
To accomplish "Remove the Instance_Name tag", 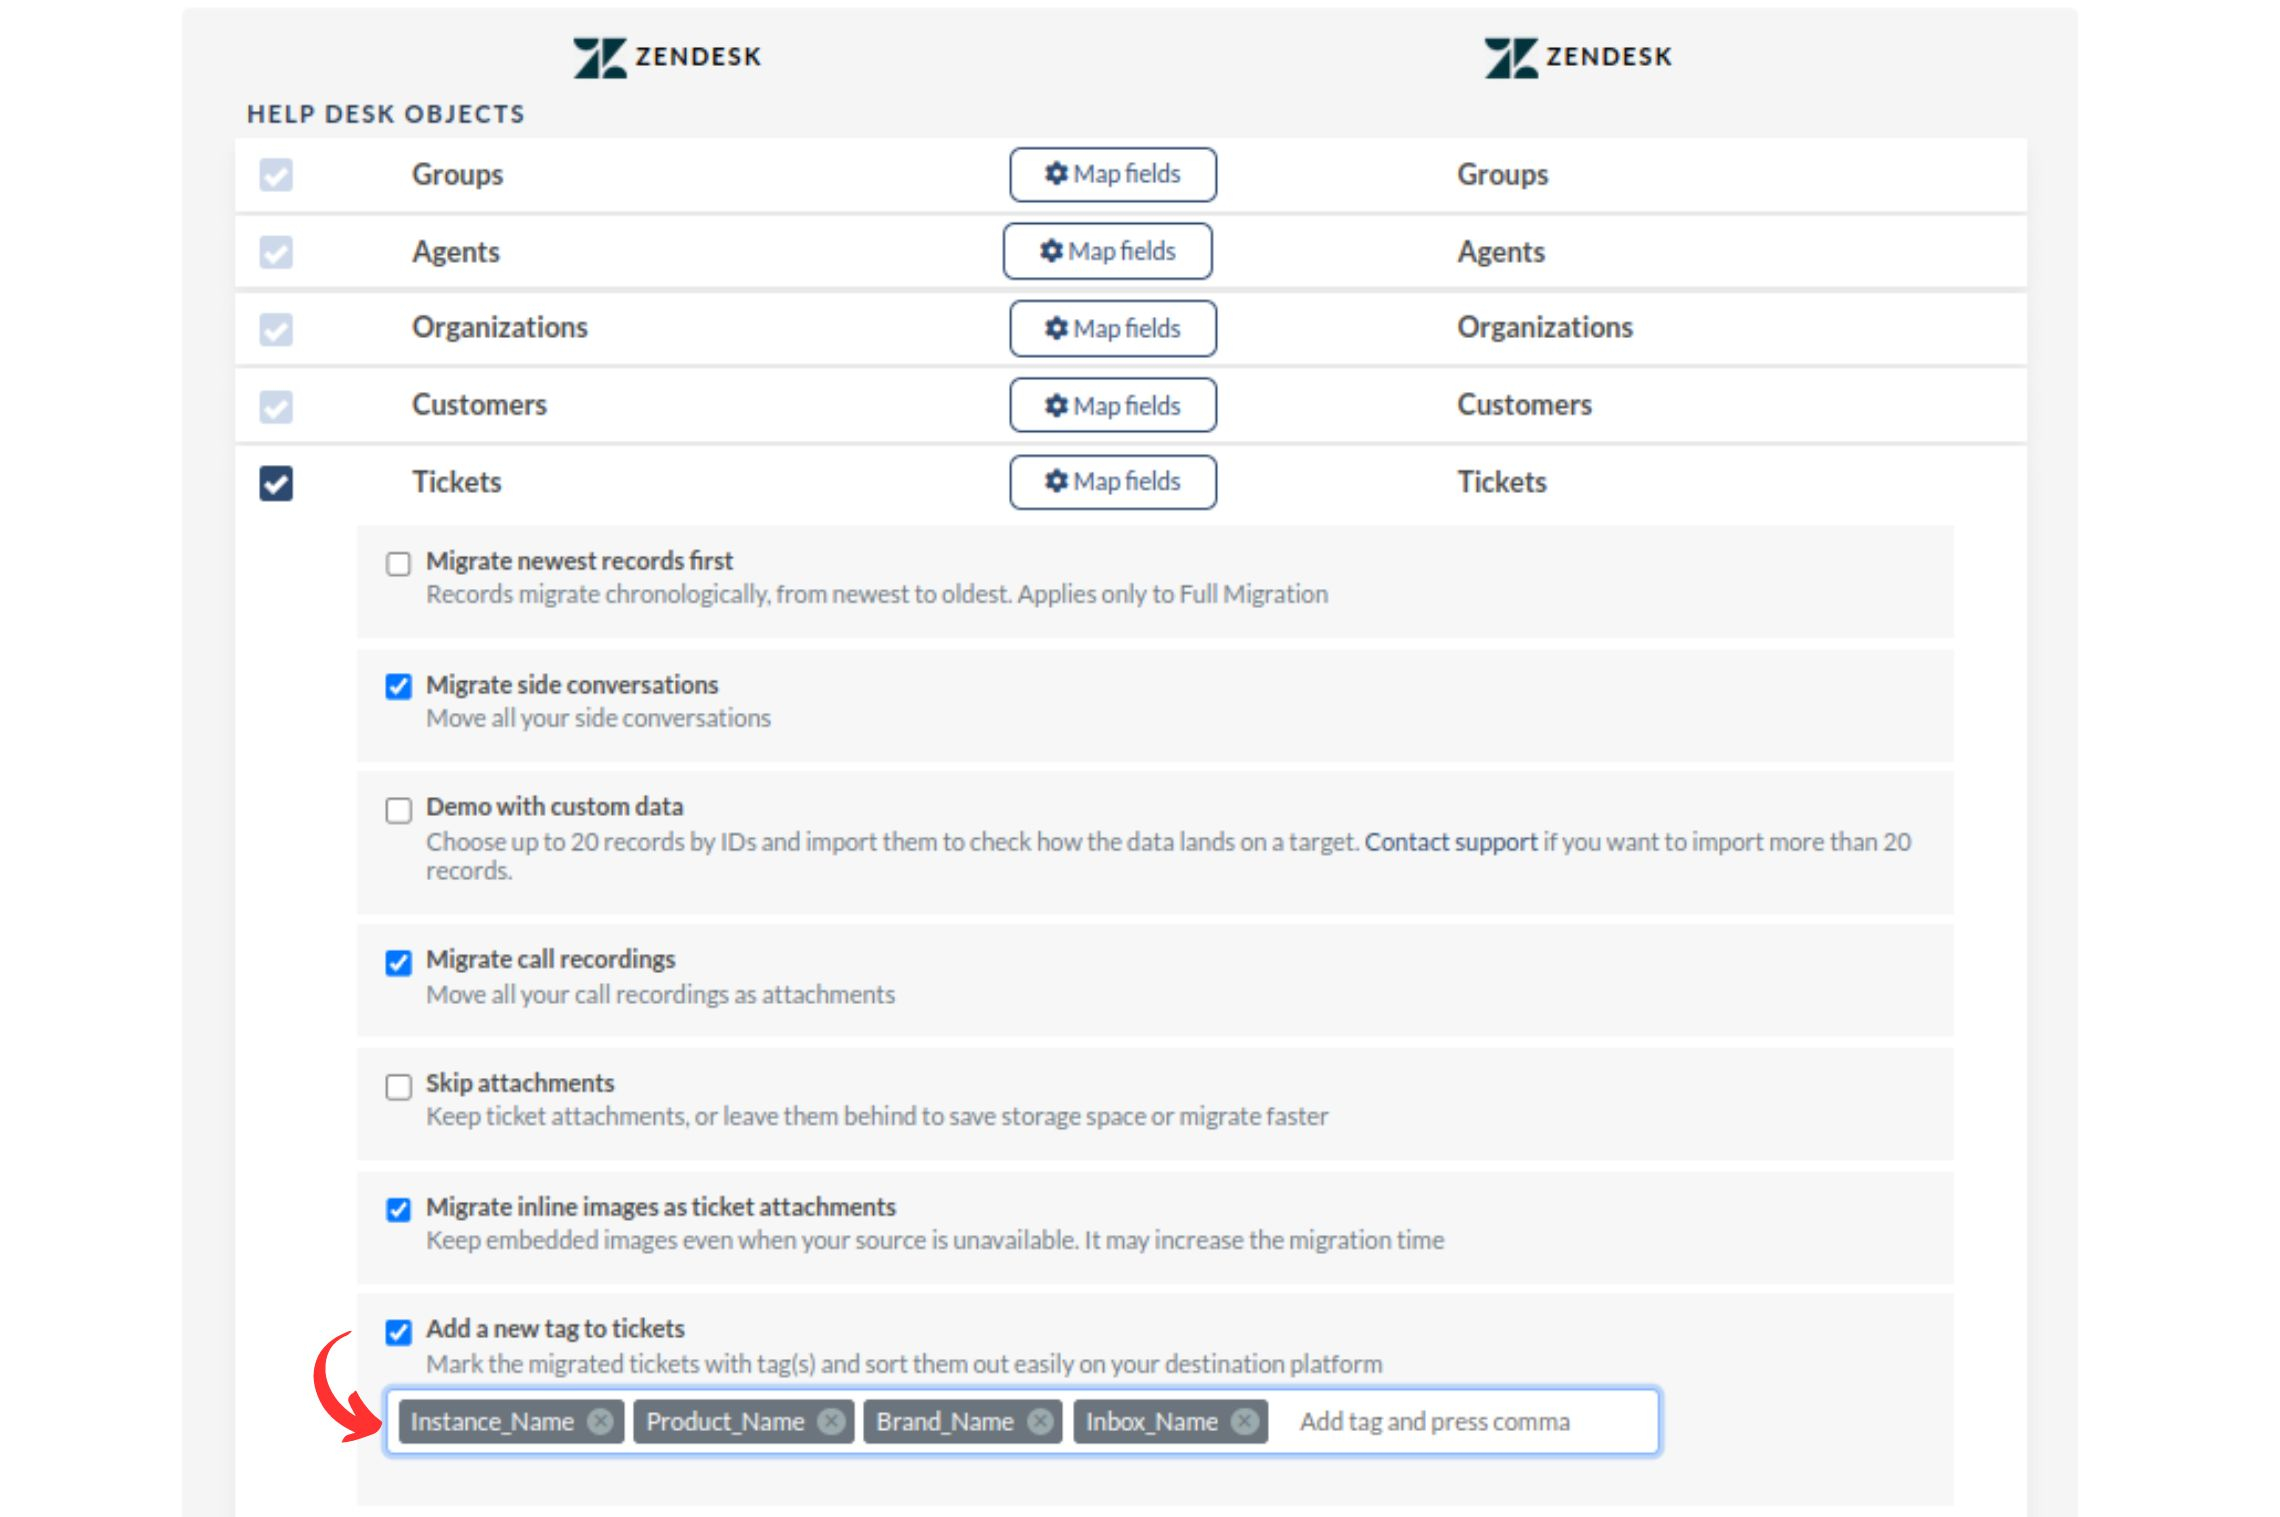I will [600, 1421].
